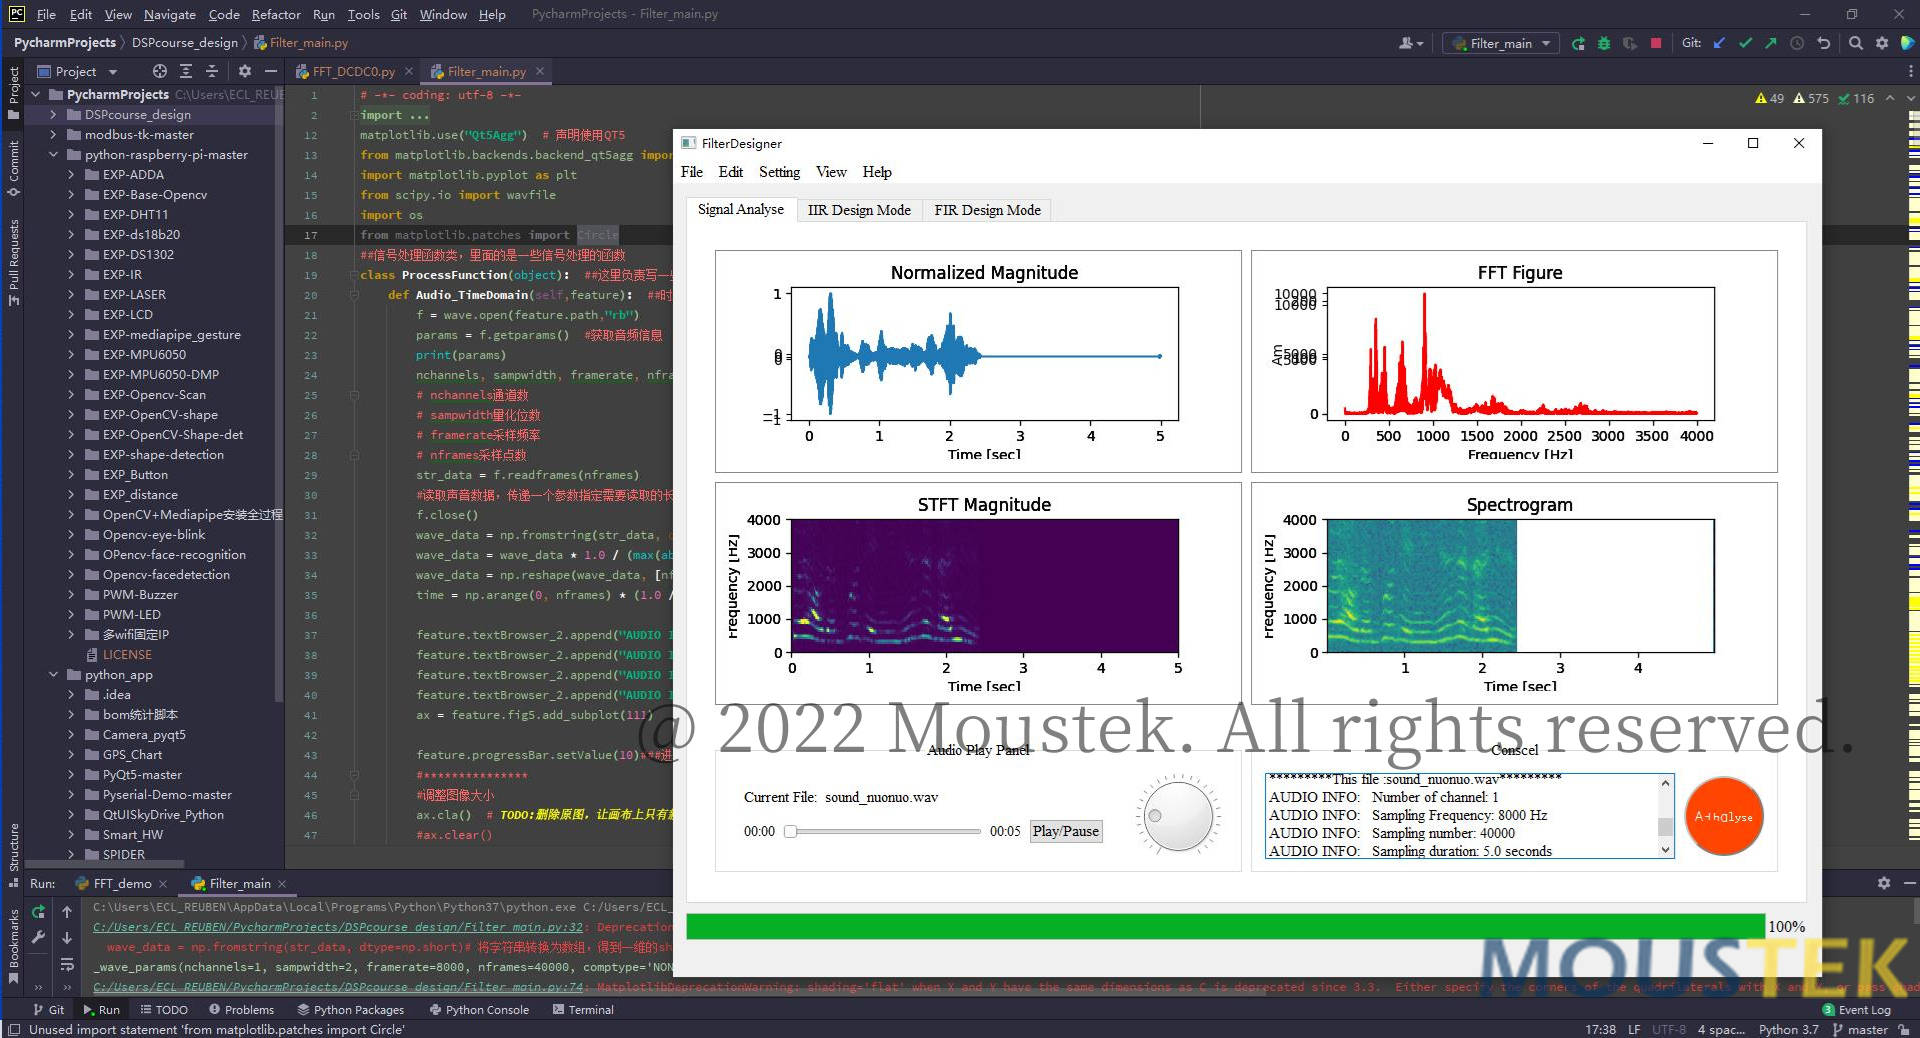Go to next highlighted problem arrow

click(1910, 98)
